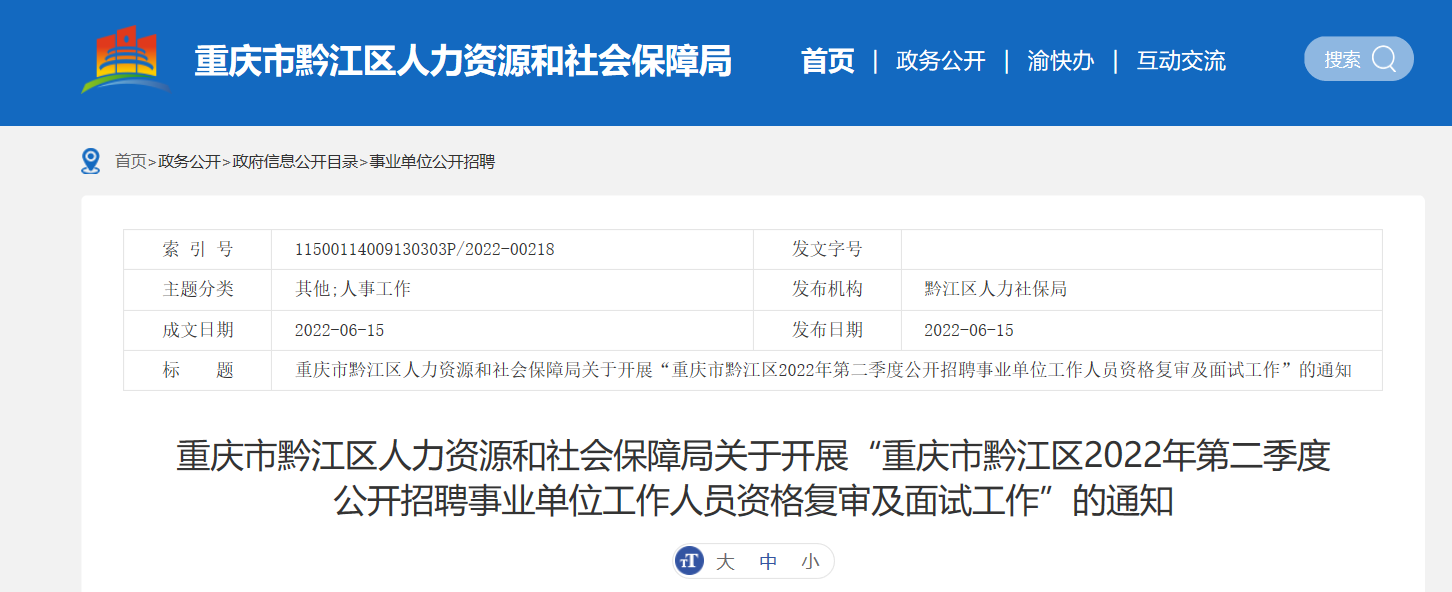The image size is (1452, 592).
Task: Open the 政务公开 top navigation item
Action: click(x=940, y=61)
